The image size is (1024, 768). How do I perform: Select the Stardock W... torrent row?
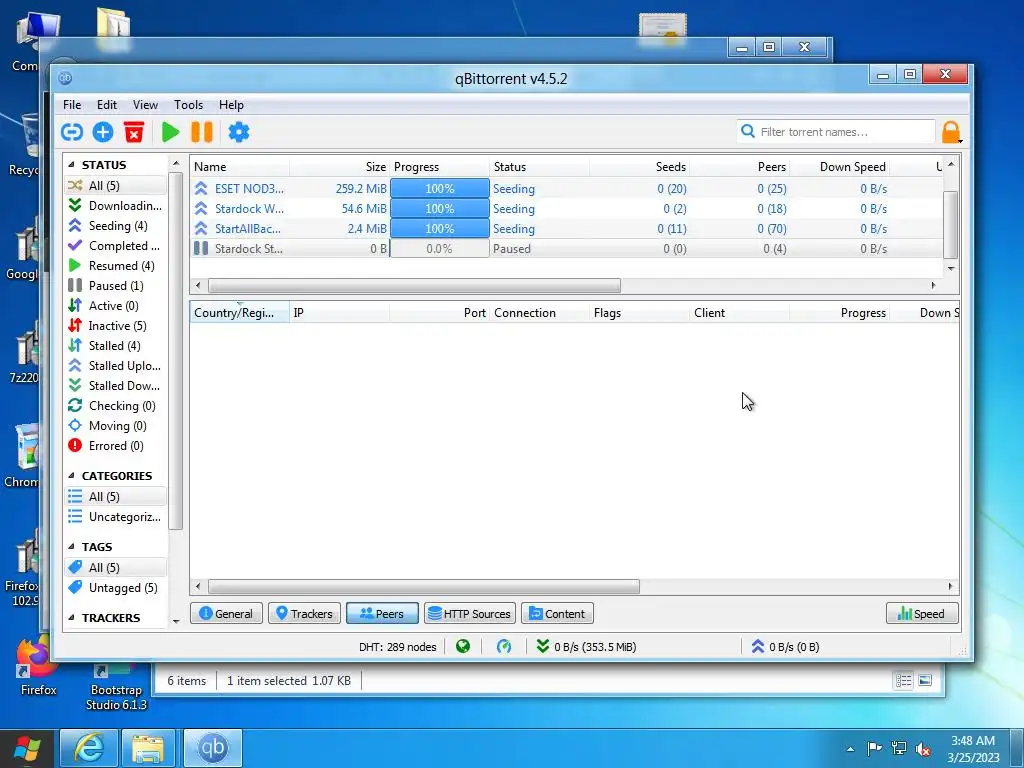click(x=566, y=209)
